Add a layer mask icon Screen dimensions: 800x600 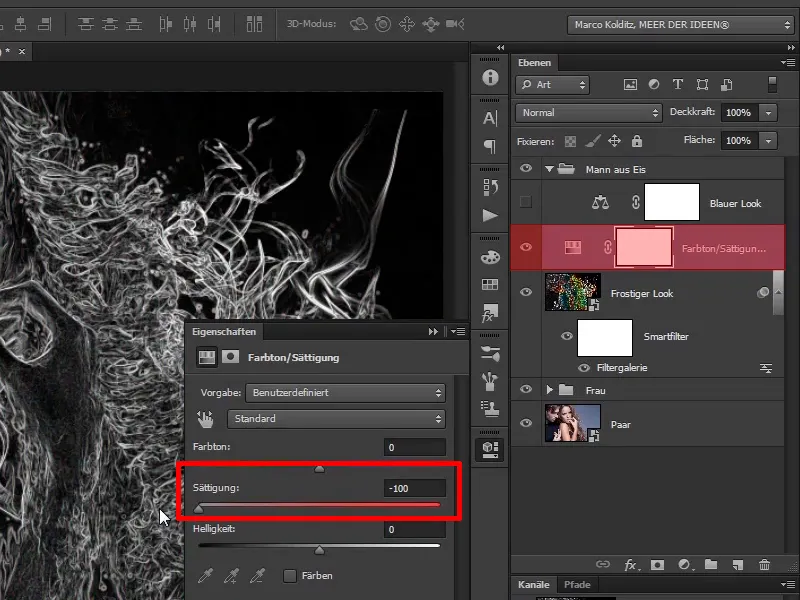[x=657, y=564]
